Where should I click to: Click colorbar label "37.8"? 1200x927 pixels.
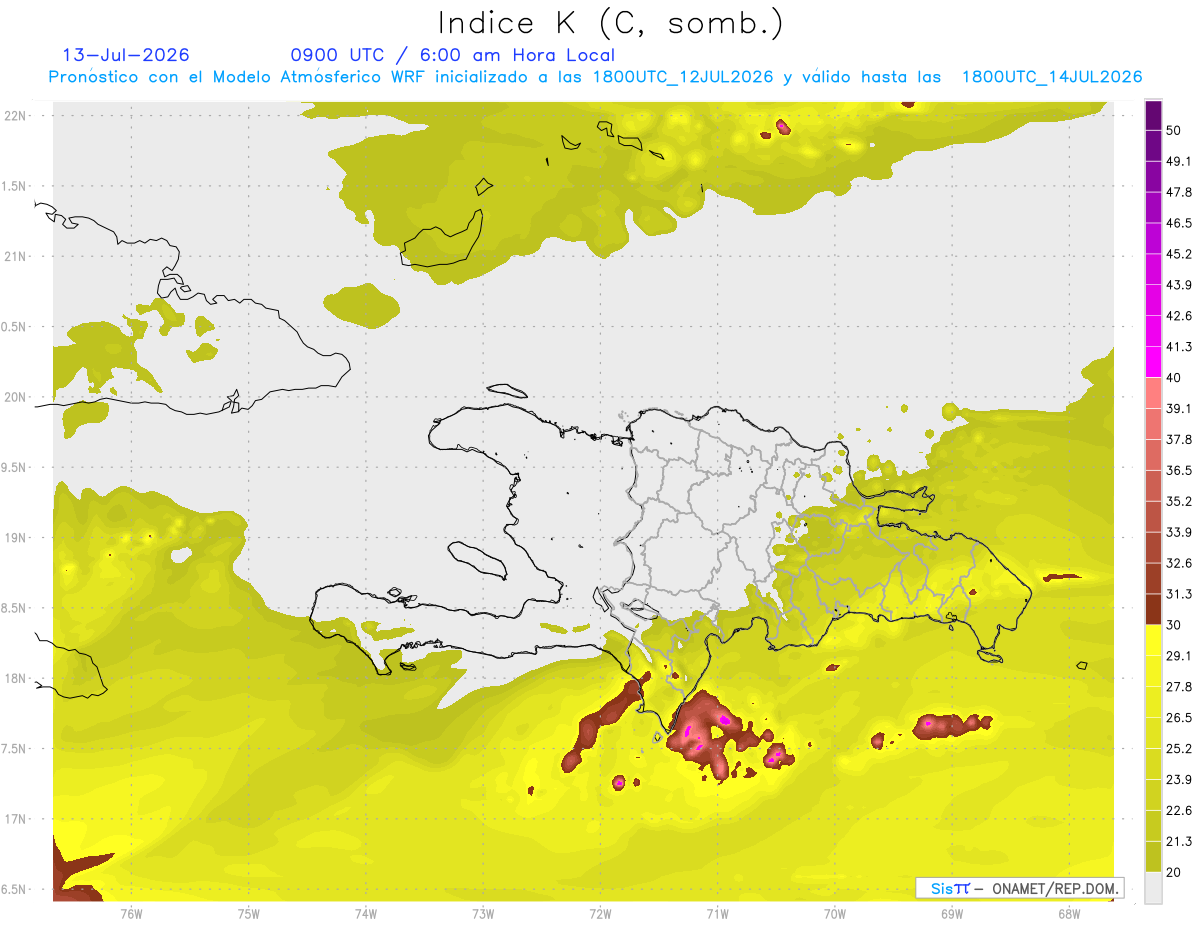pos(1179,440)
